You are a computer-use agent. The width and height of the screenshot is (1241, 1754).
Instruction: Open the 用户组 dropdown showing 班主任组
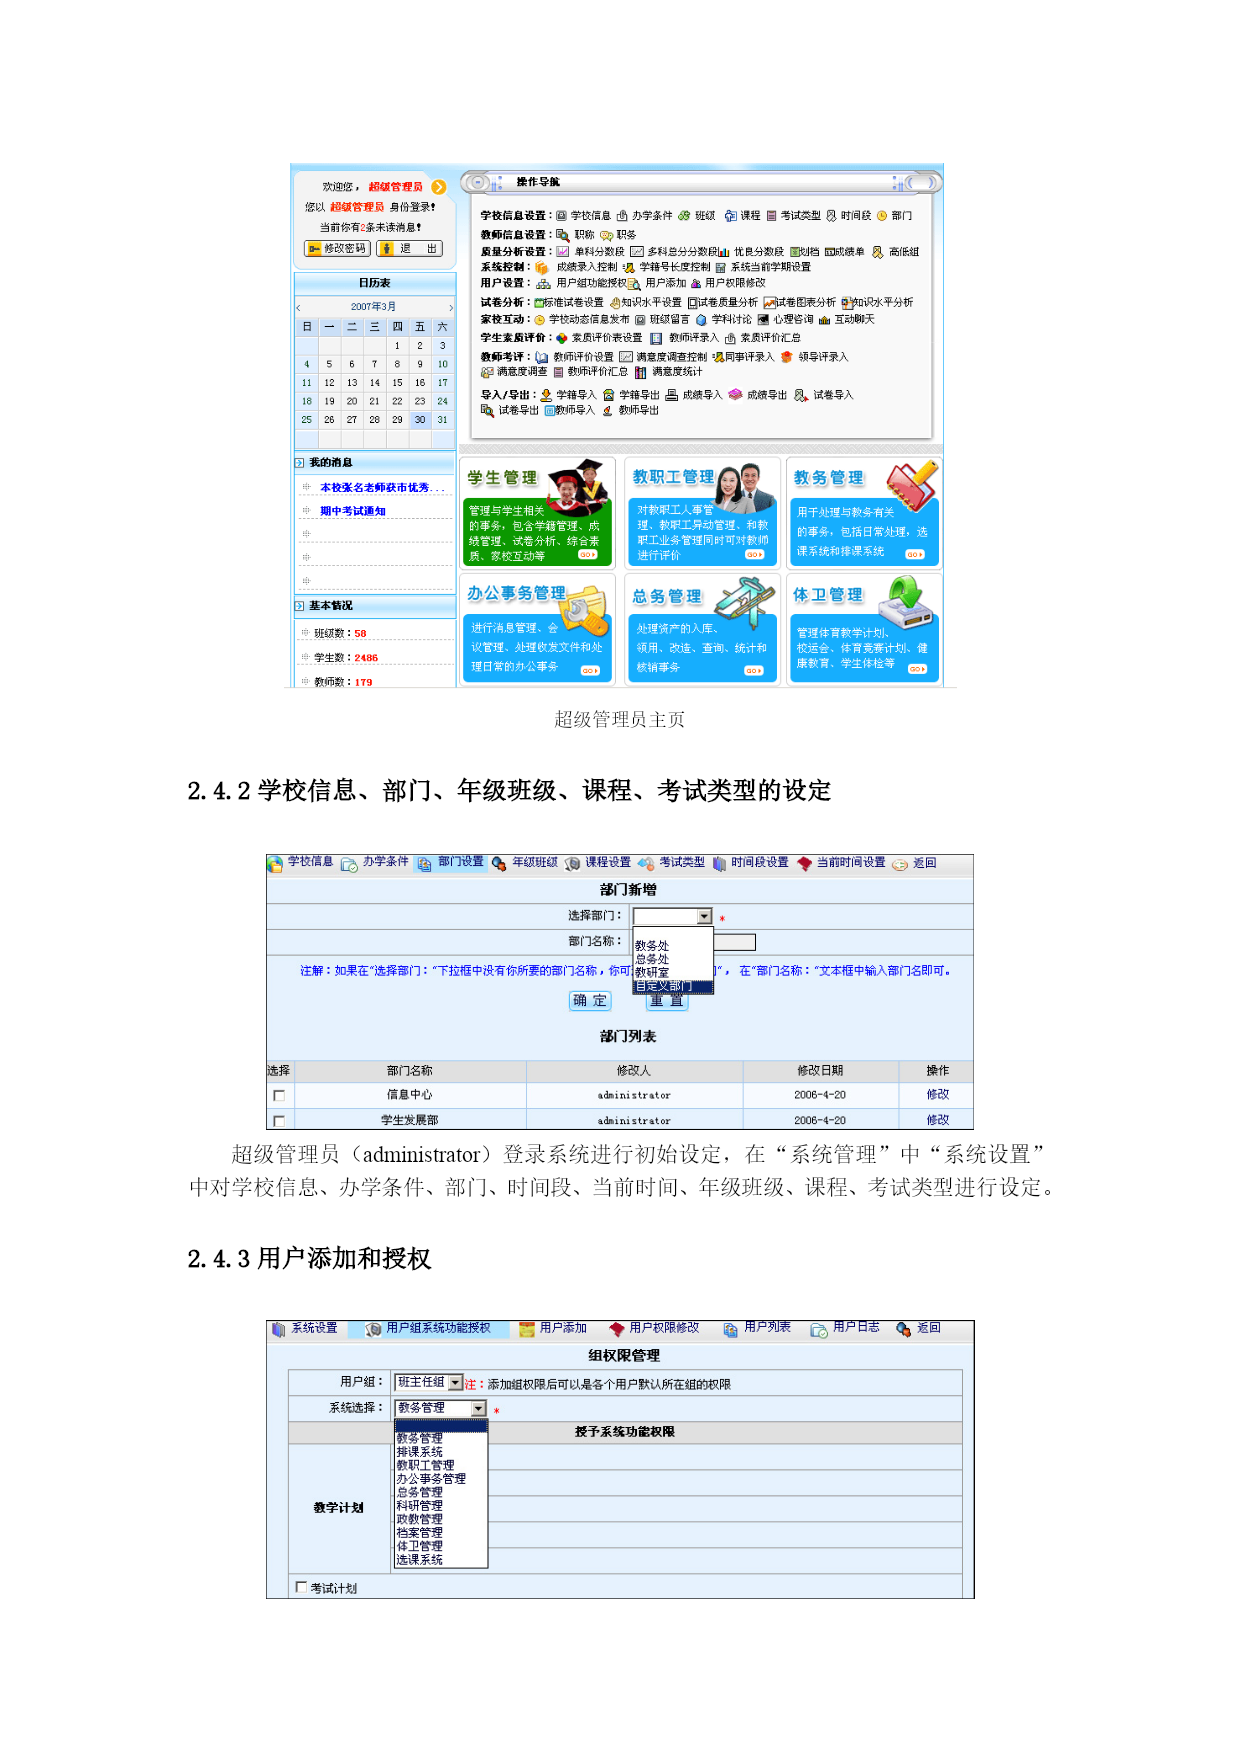[428, 1383]
